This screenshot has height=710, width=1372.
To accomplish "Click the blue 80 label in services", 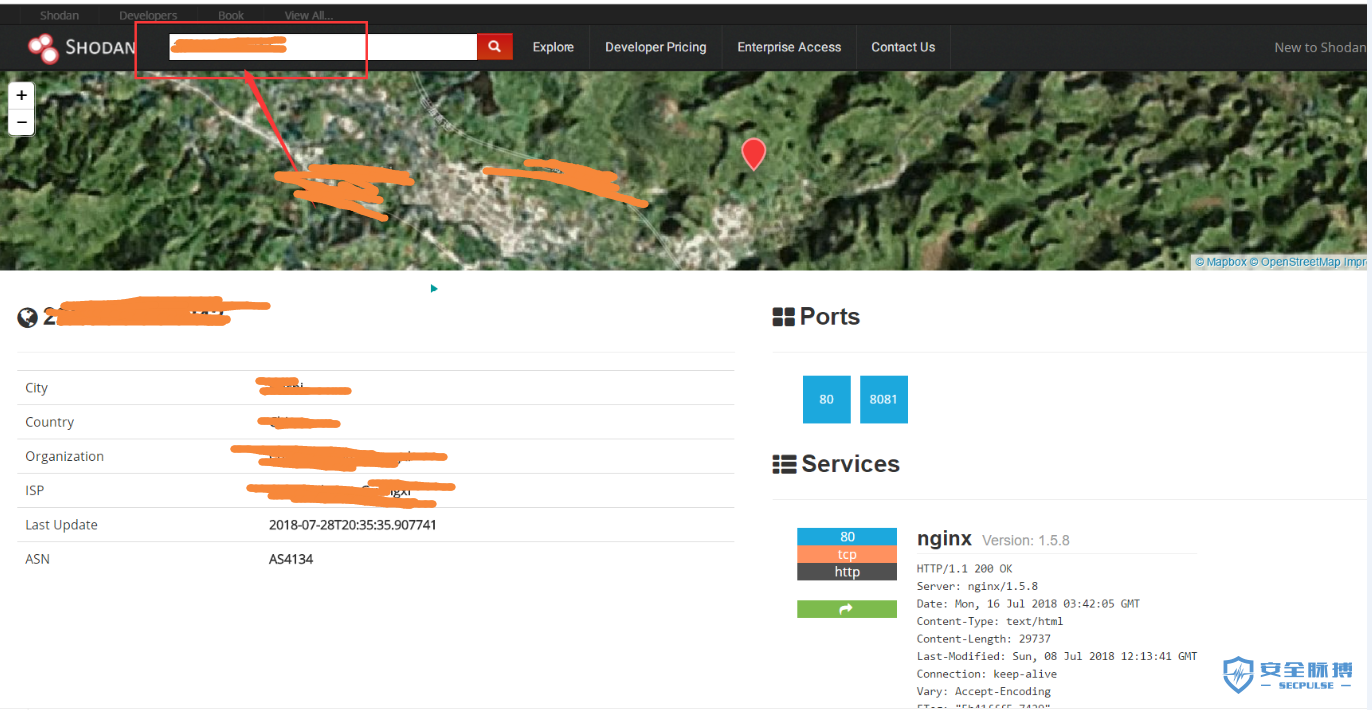I will [846, 537].
